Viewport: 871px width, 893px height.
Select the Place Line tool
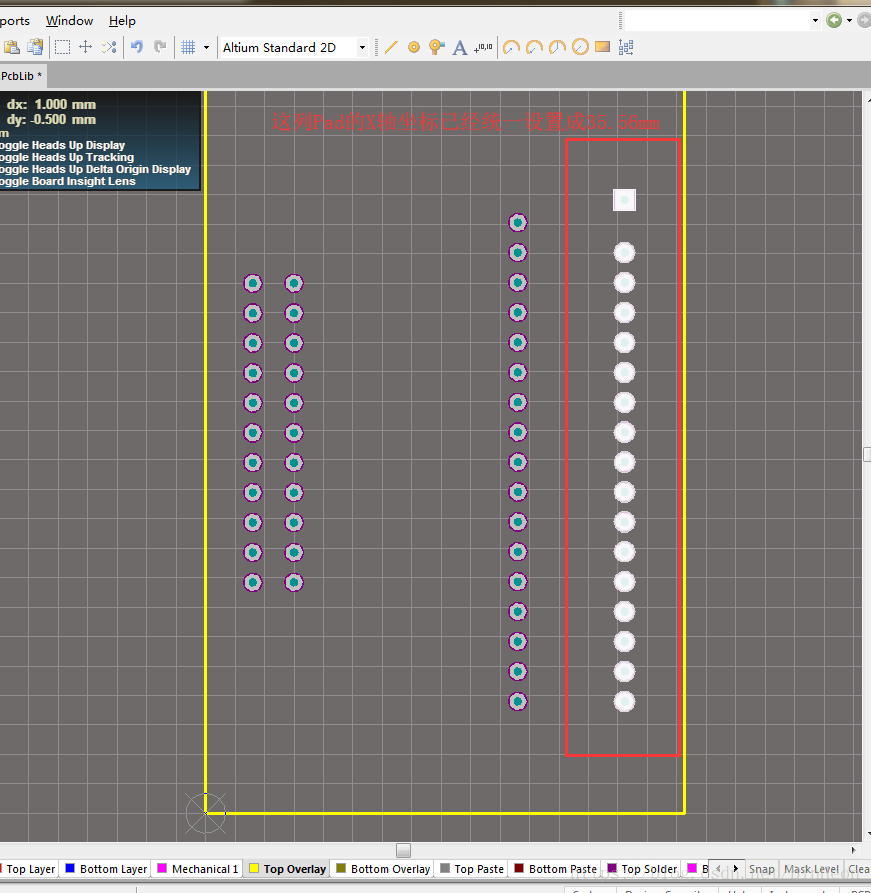coord(391,47)
